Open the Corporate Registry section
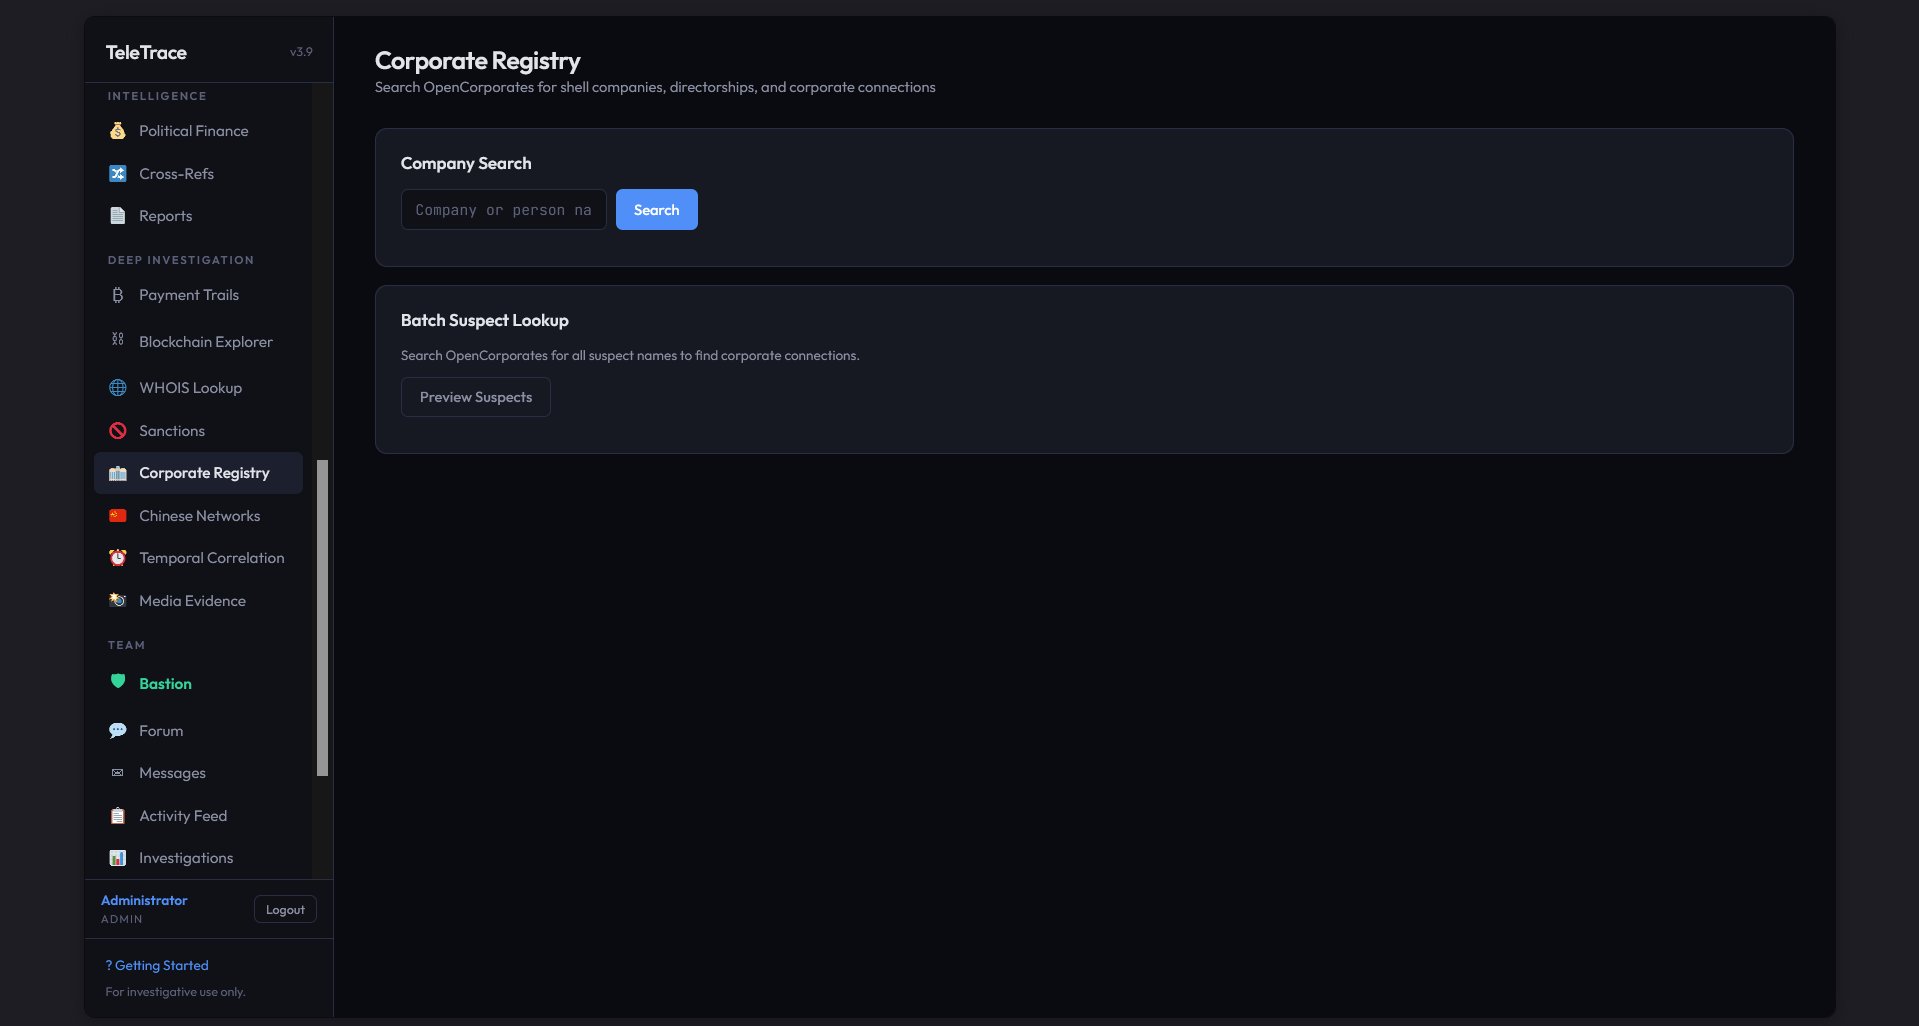1919x1026 pixels. (x=197, y=472)
